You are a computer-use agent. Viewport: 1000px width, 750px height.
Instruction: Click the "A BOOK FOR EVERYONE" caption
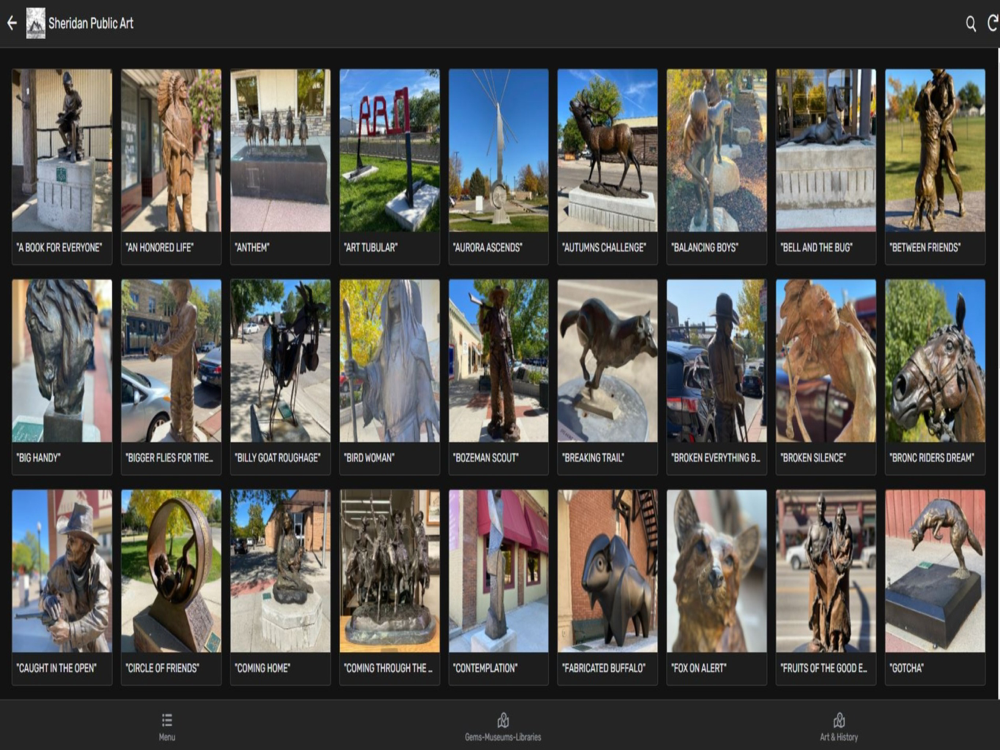coord(59,247)
